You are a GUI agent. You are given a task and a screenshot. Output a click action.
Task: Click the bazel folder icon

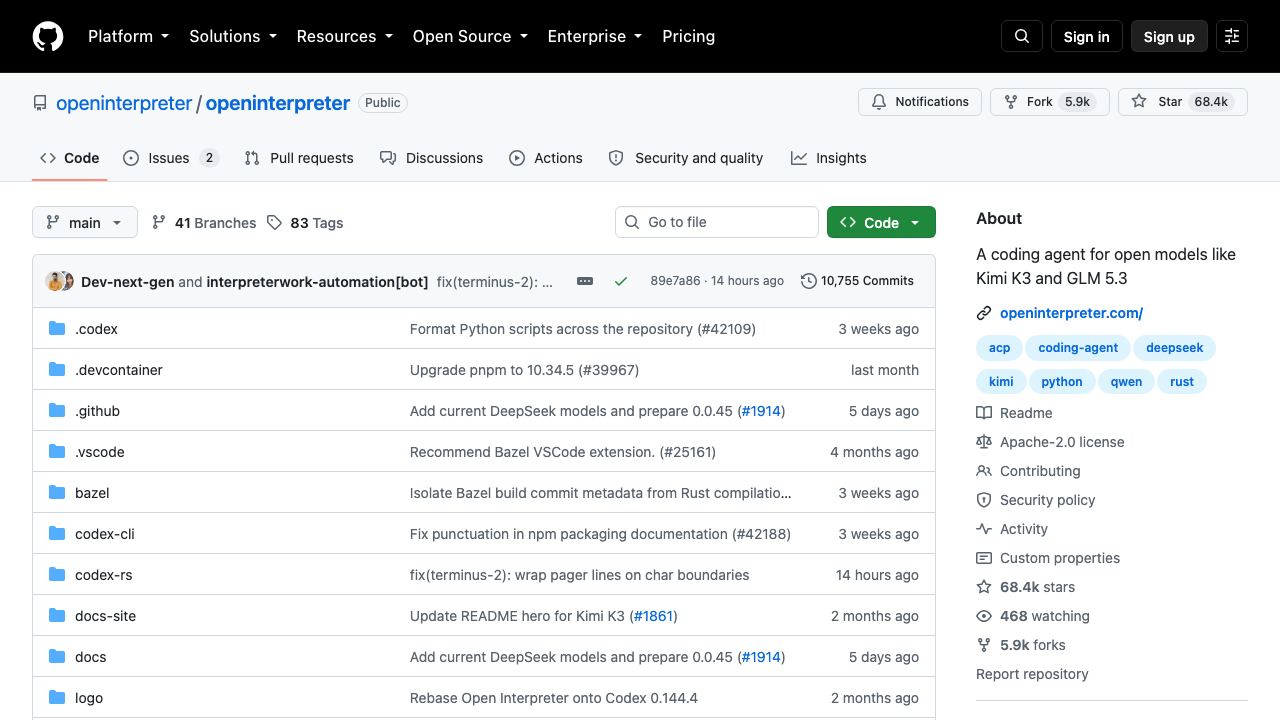pos(57,493)
